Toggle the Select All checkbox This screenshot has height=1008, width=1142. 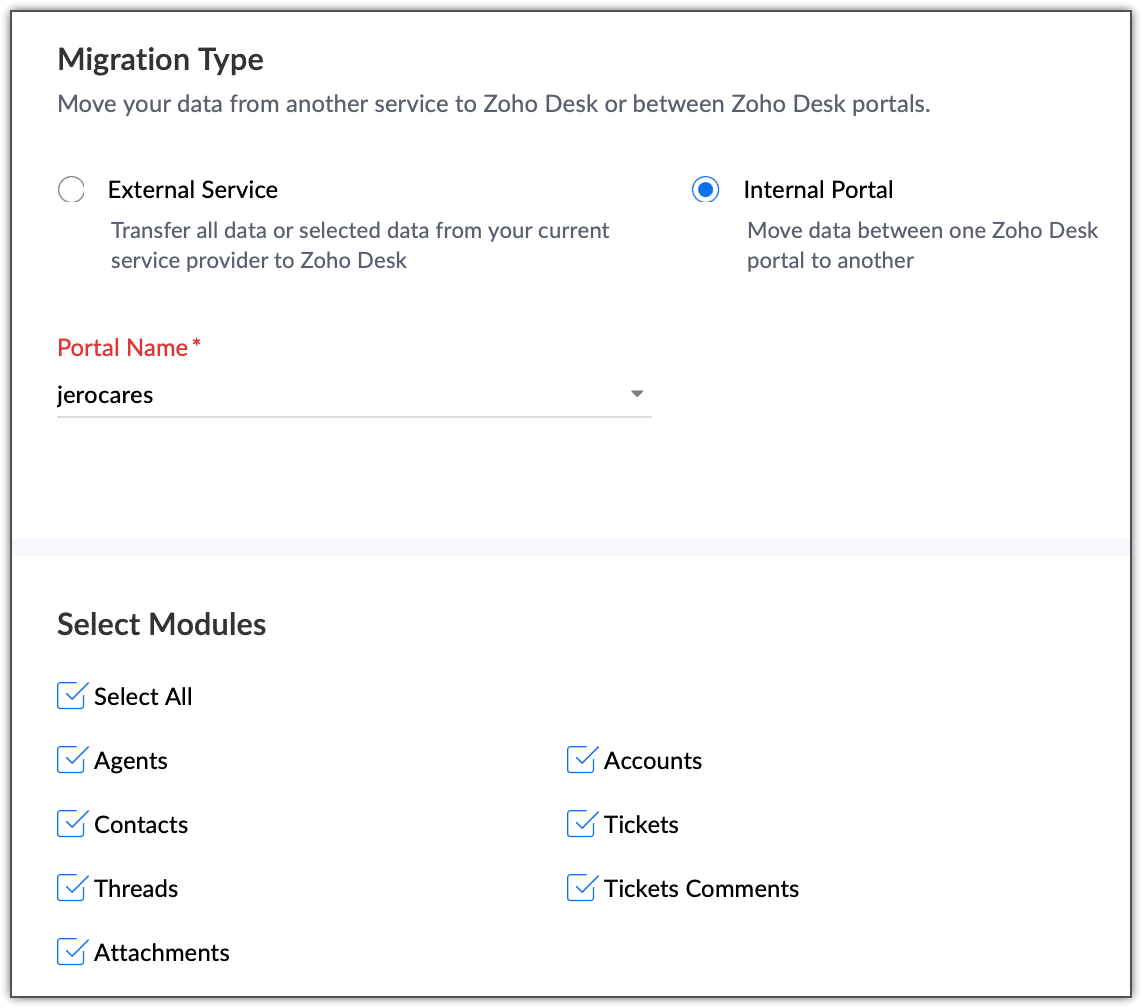[x=71, y=696]
